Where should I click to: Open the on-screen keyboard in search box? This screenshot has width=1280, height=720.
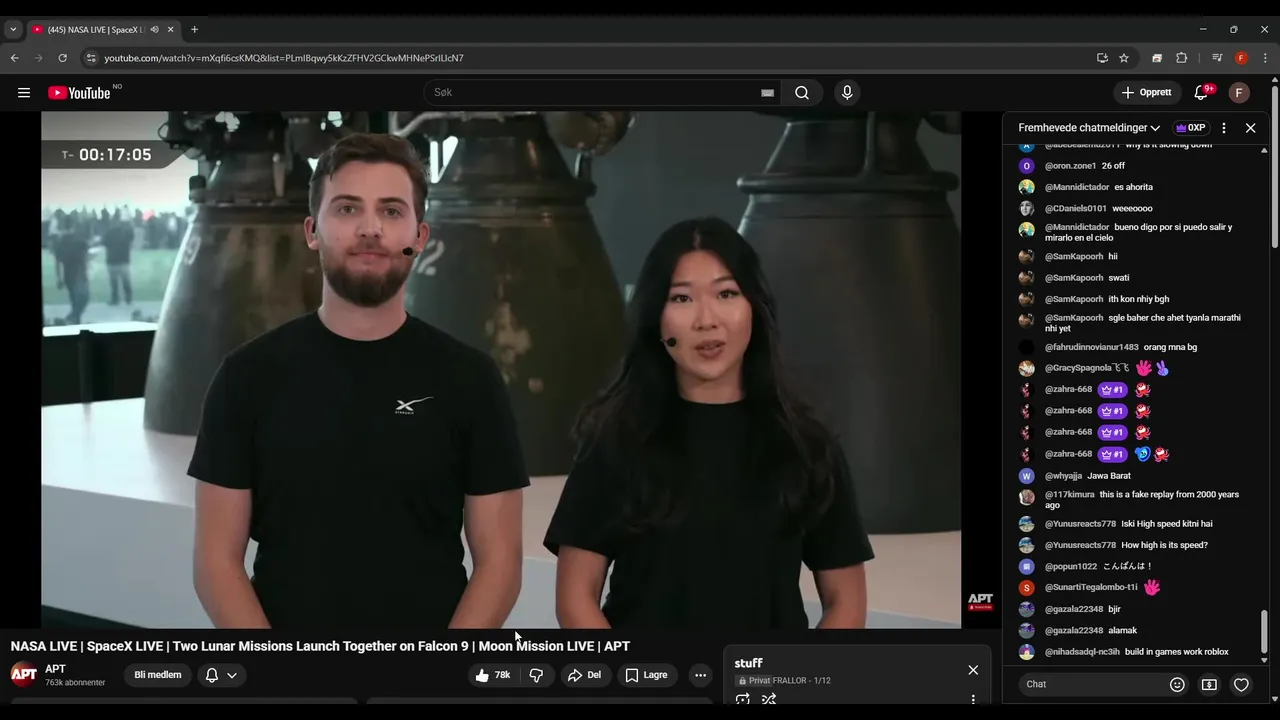pyautogui.click(x=767, y=93)
